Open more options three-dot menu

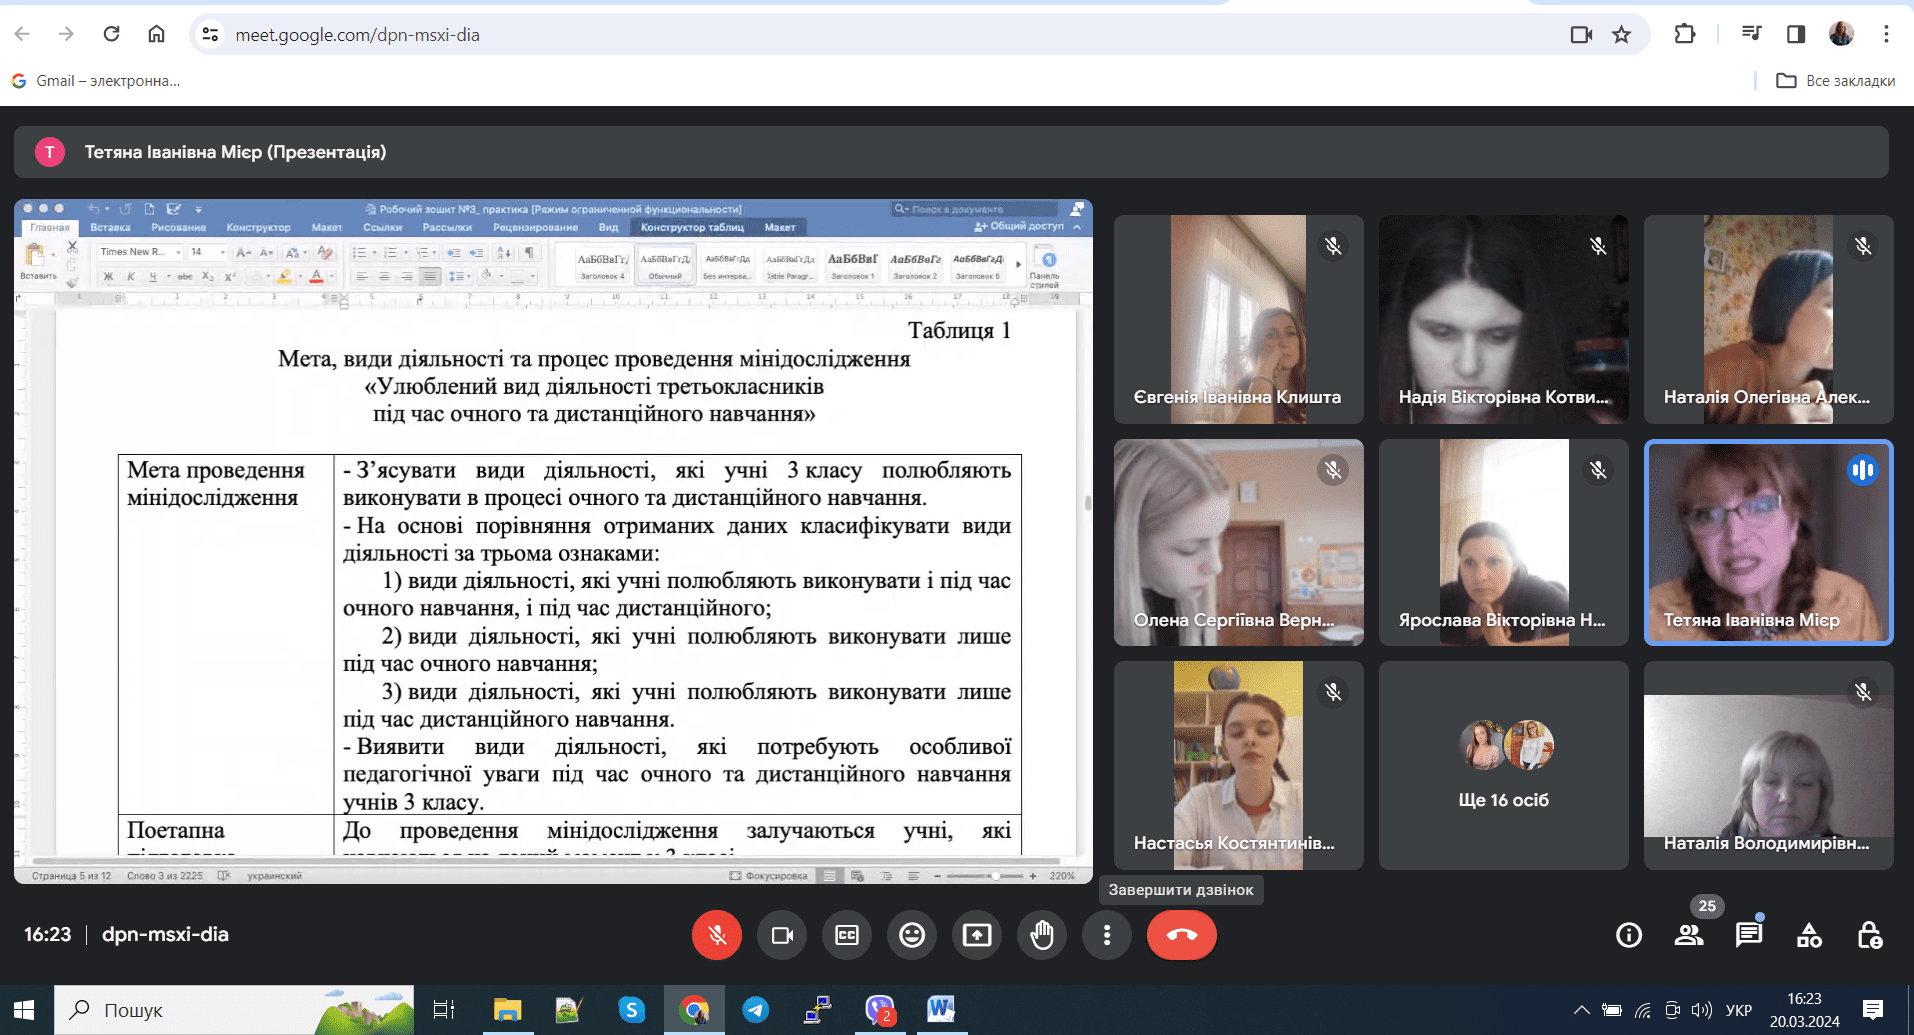1106,935
